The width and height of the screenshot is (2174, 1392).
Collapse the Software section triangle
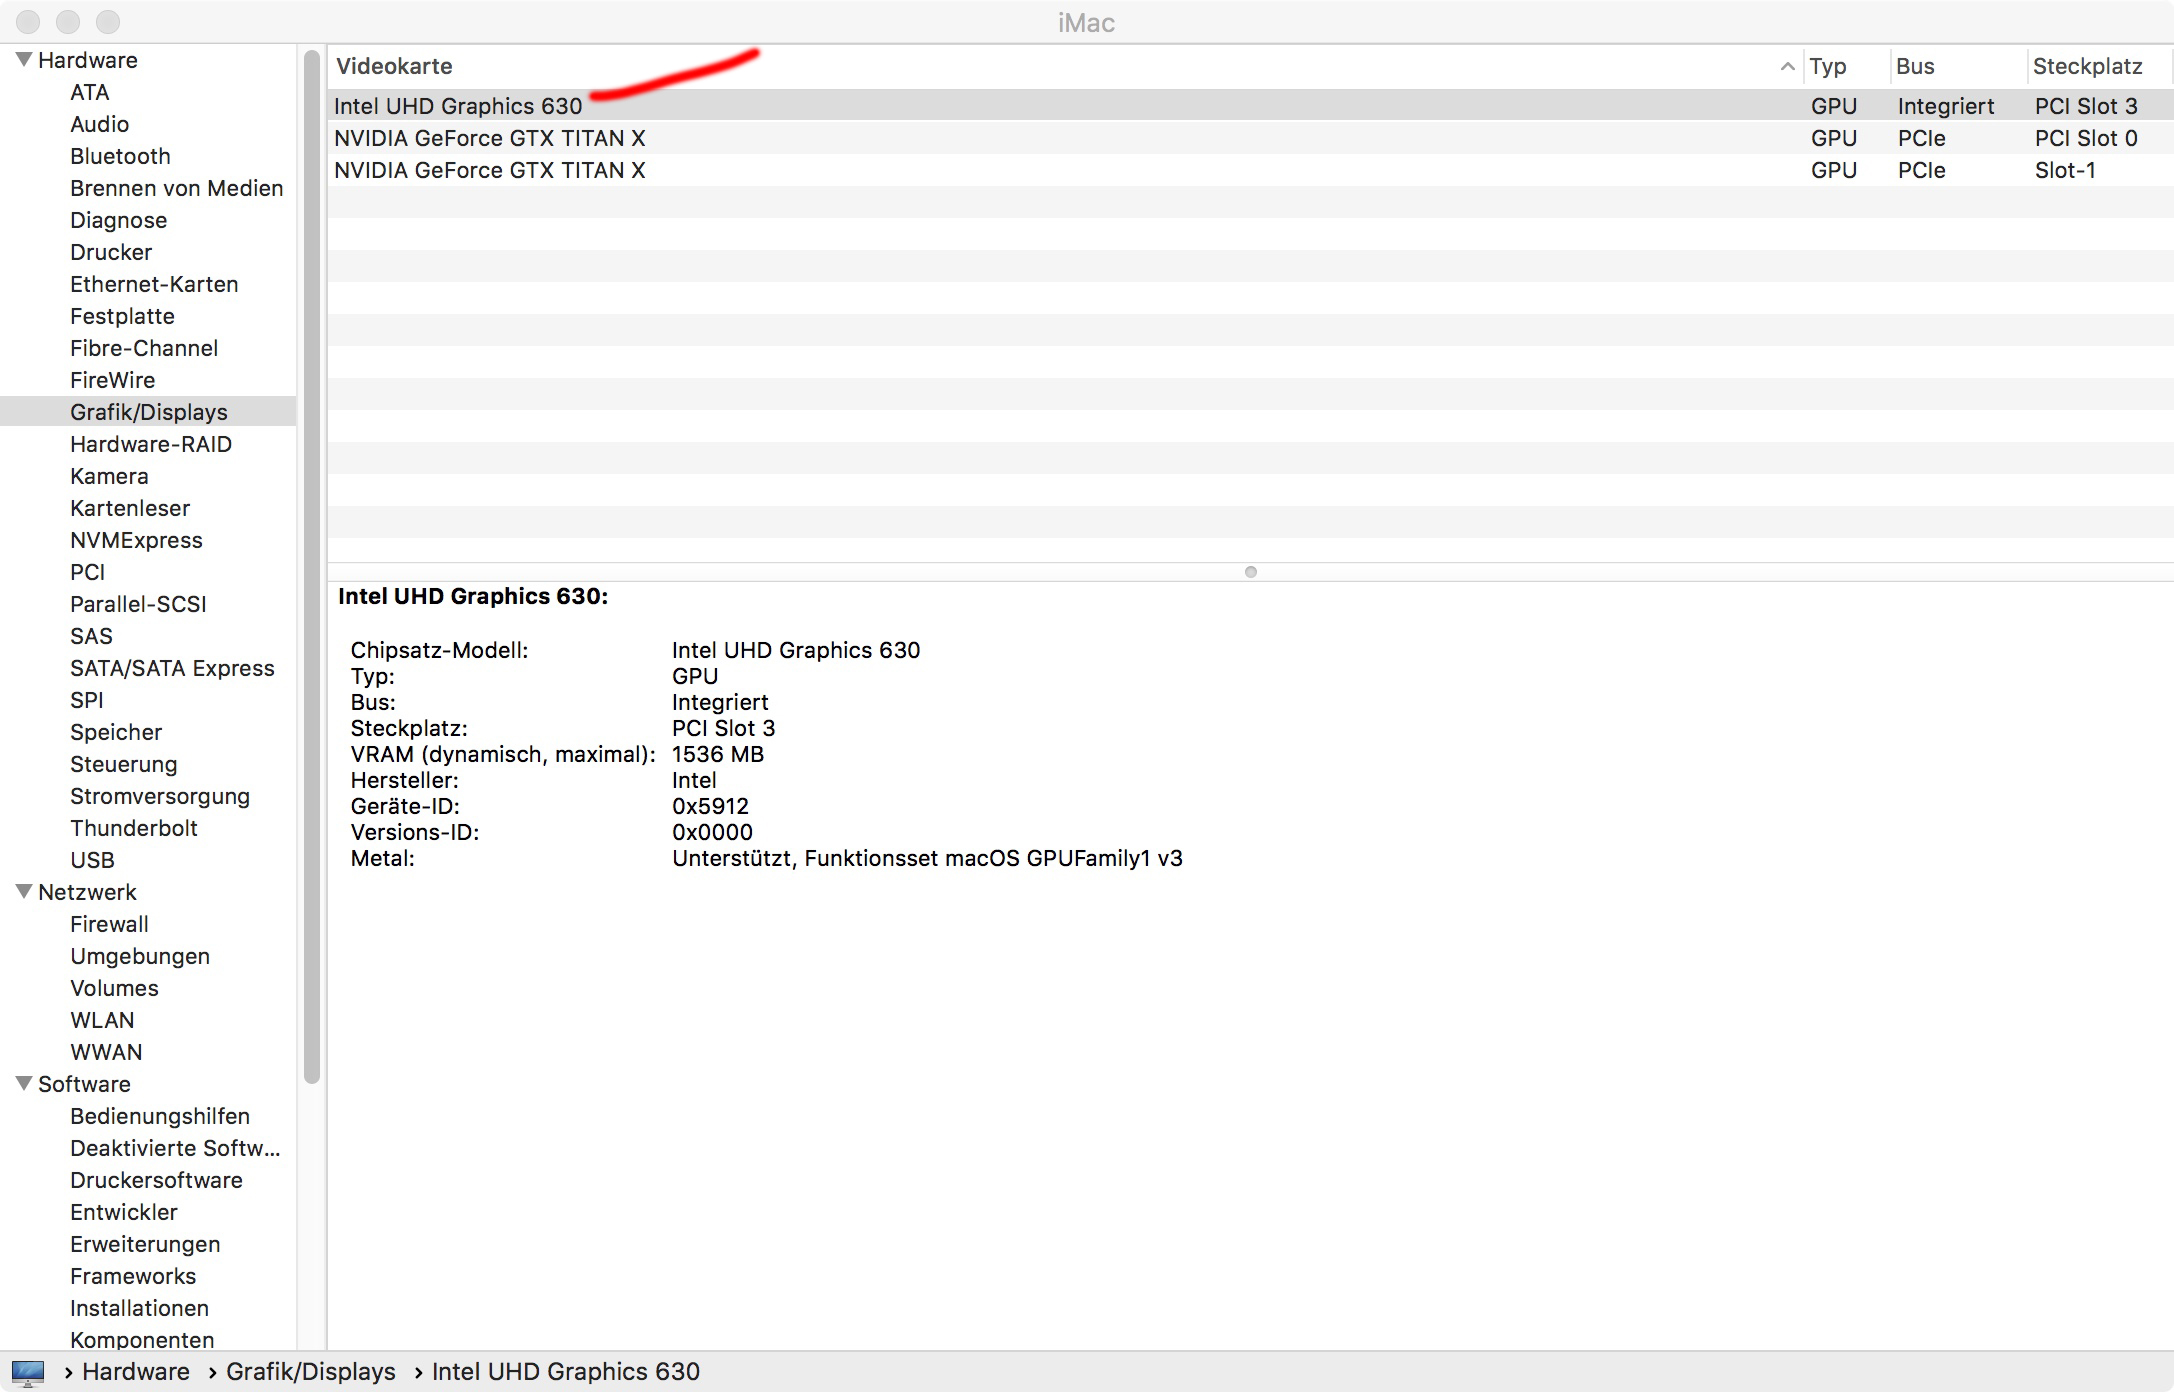[24, 1084]
